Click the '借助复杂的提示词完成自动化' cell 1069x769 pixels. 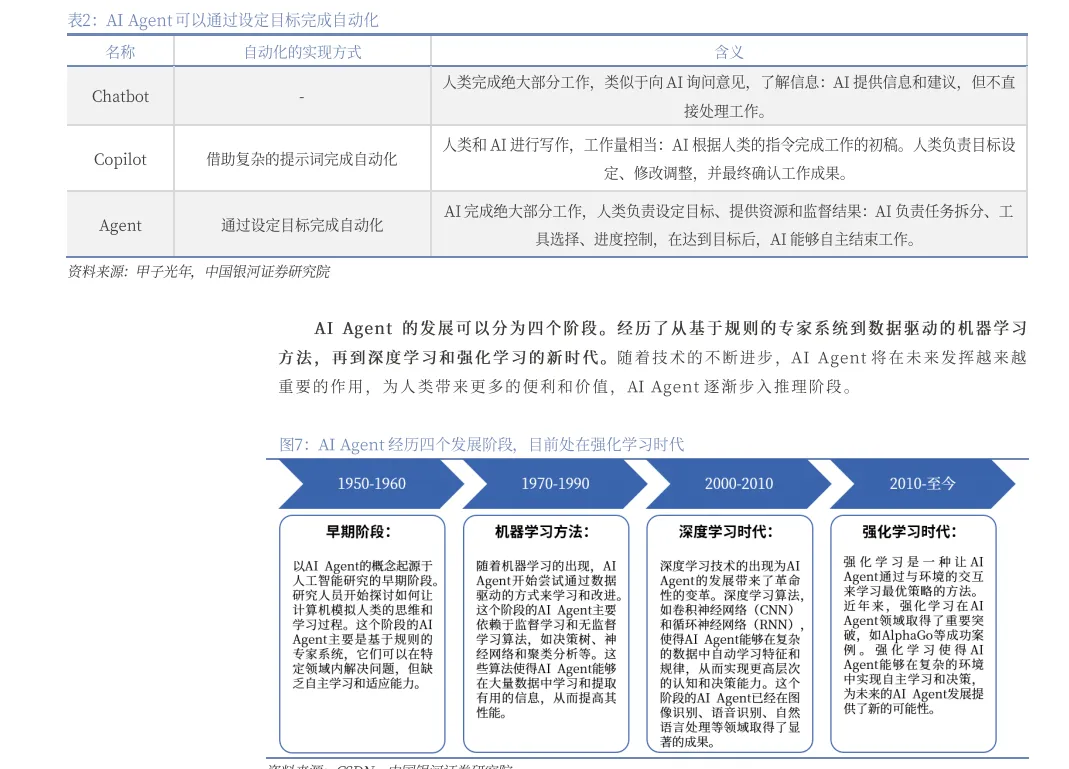(x=302, y=159)
